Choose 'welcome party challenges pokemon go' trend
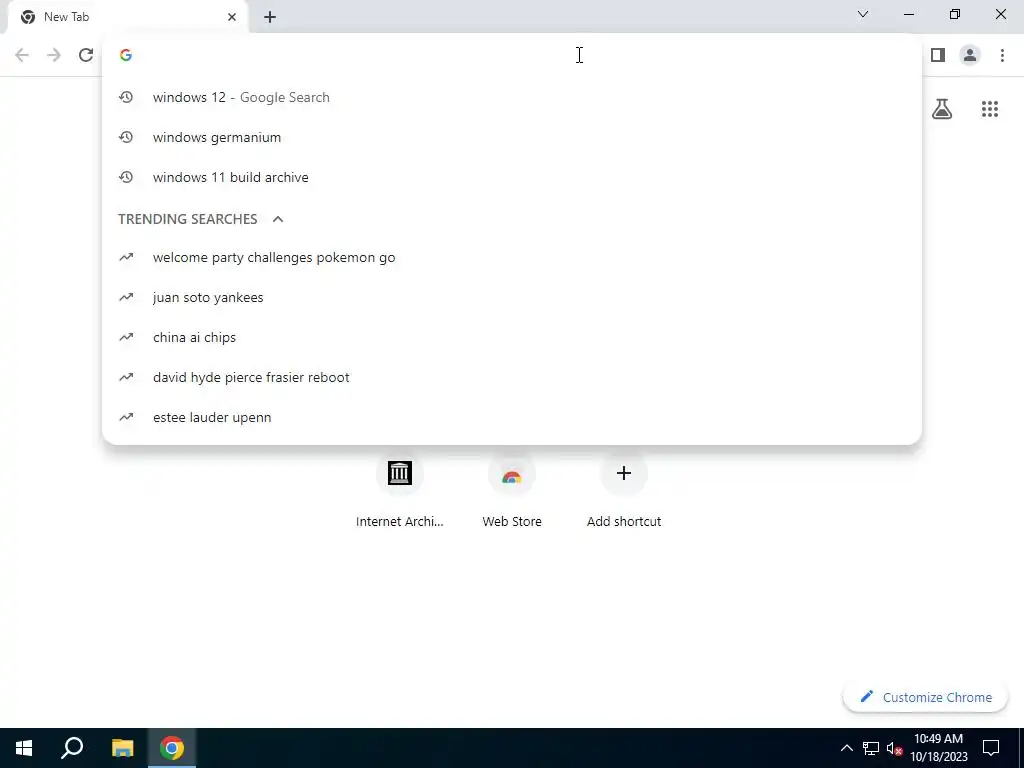The height and width of the screenshot is (768, 1024). click(512, 257)
